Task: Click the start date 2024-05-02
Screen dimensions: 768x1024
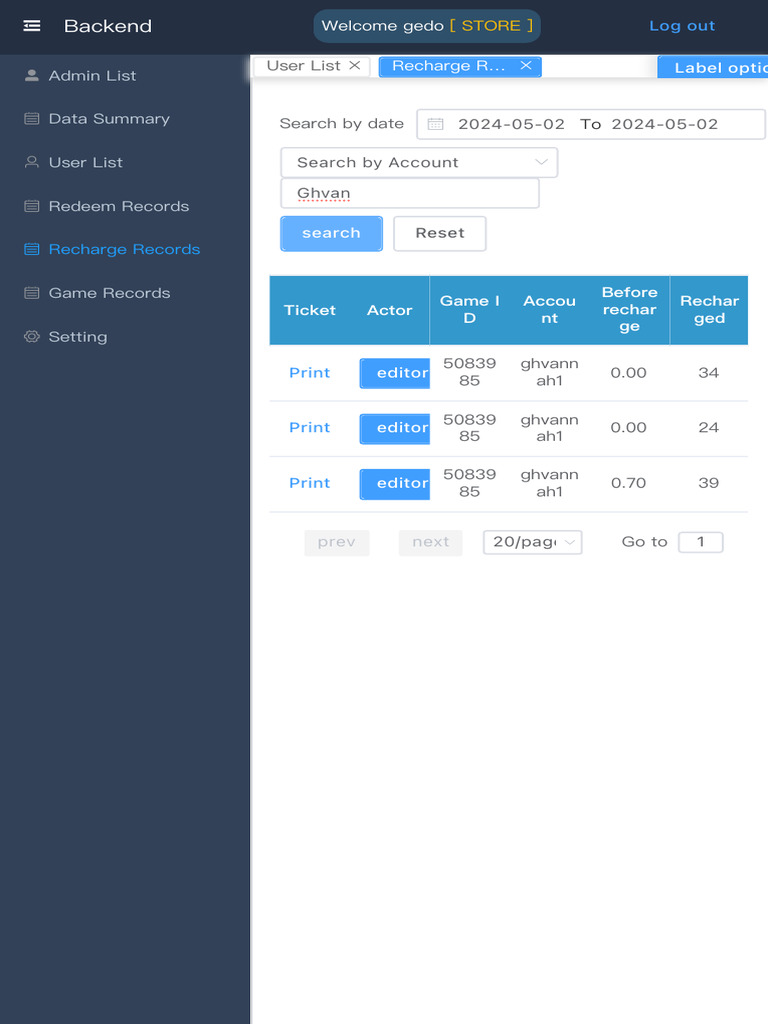Action: click(511, 124)
